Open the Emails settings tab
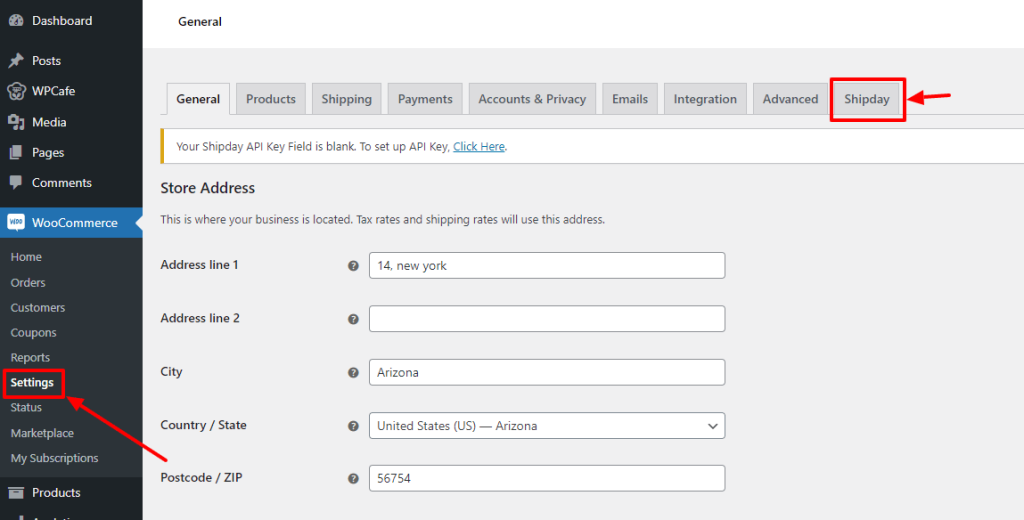 630,99
